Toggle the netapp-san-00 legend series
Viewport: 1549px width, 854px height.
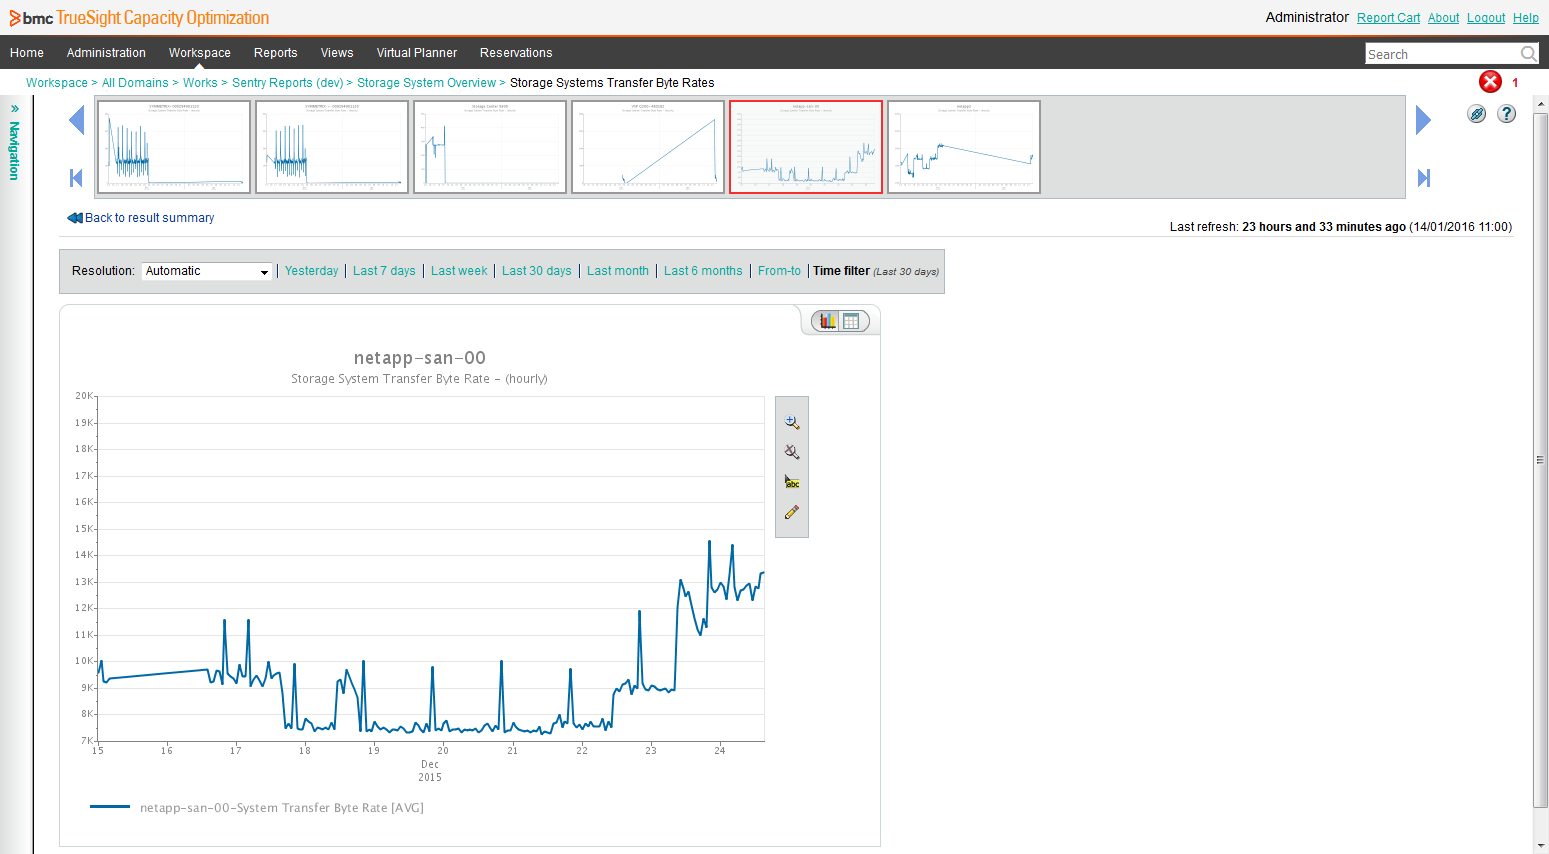pos(257,808)
